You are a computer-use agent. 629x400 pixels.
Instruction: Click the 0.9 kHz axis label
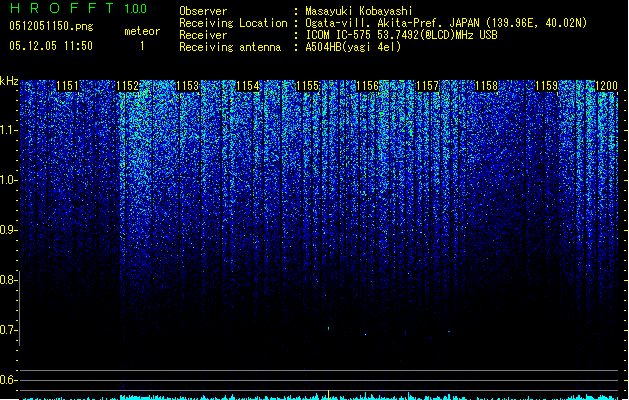pyautogui.click(x=8, y=230)
